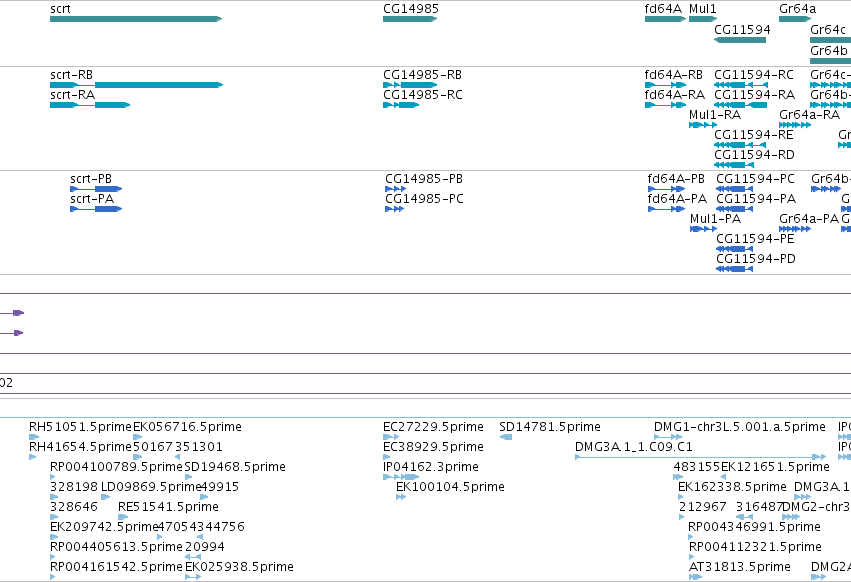Viewport: 851px width, 582px height.
Task: Open EST AT31813.5prime
Action: click(695, 577)
